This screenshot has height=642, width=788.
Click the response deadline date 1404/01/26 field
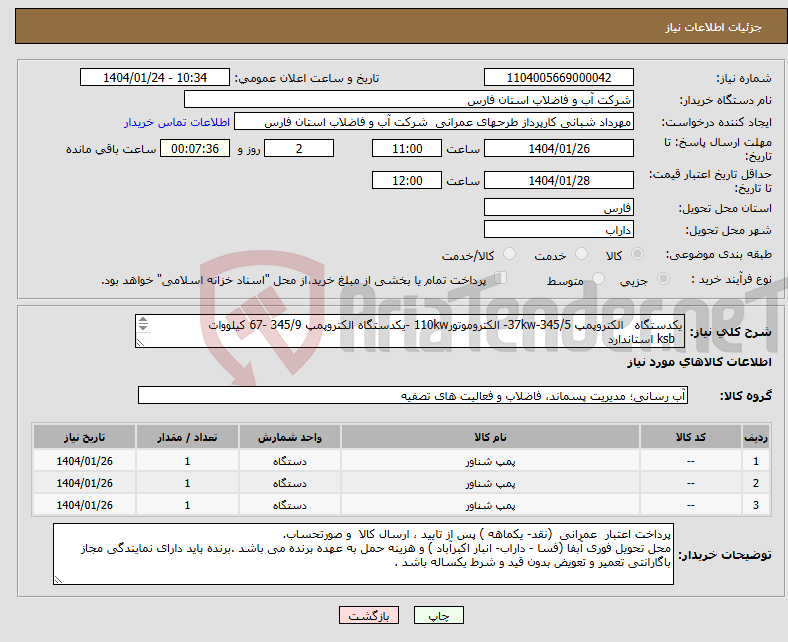[559, 148]
